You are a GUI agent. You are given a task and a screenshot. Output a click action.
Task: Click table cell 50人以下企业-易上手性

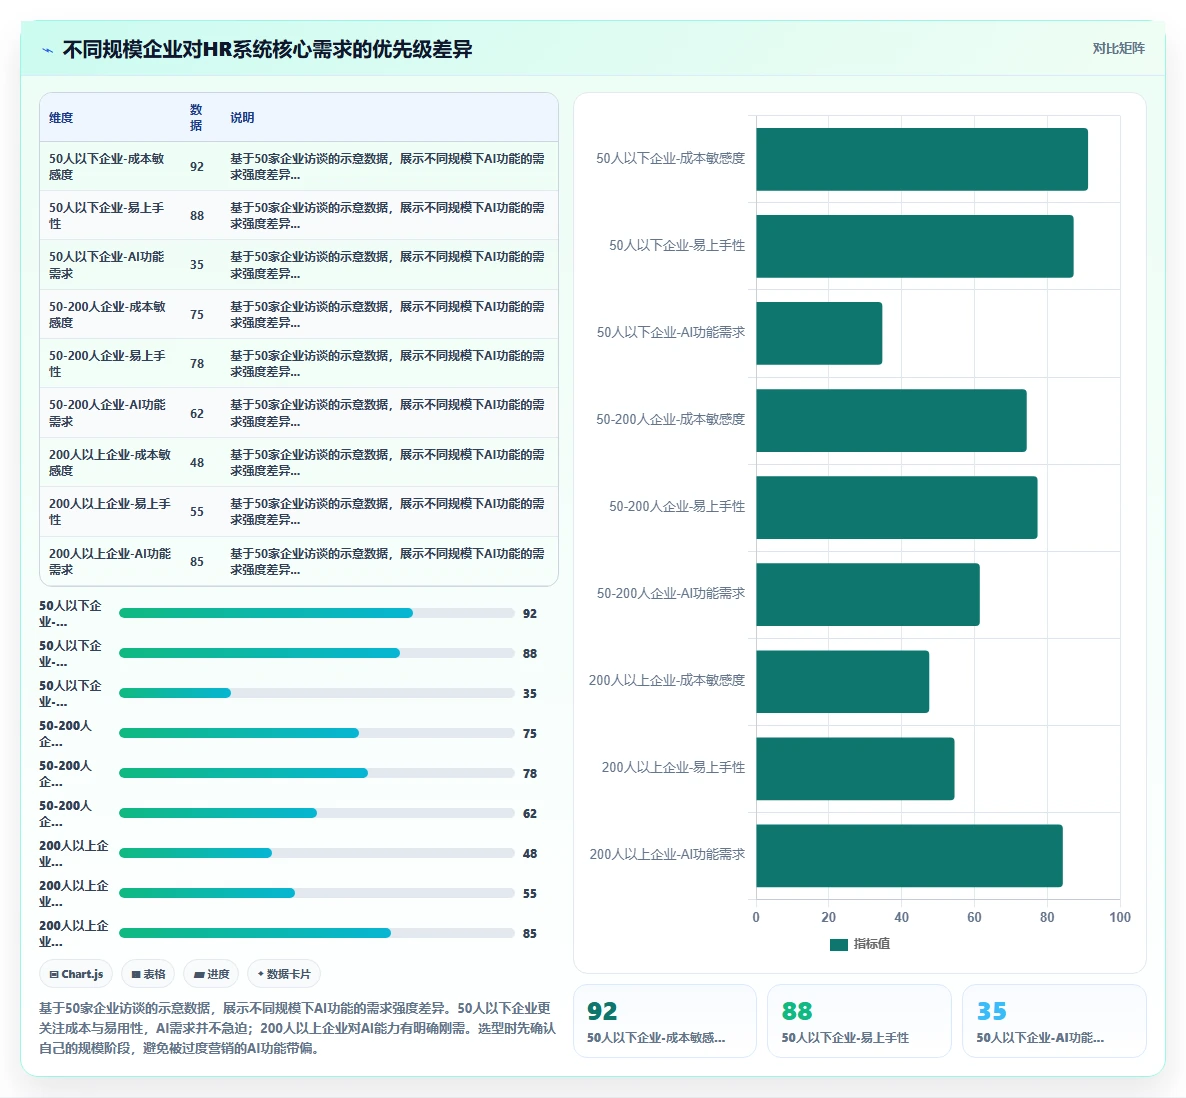tap(110, 216)
